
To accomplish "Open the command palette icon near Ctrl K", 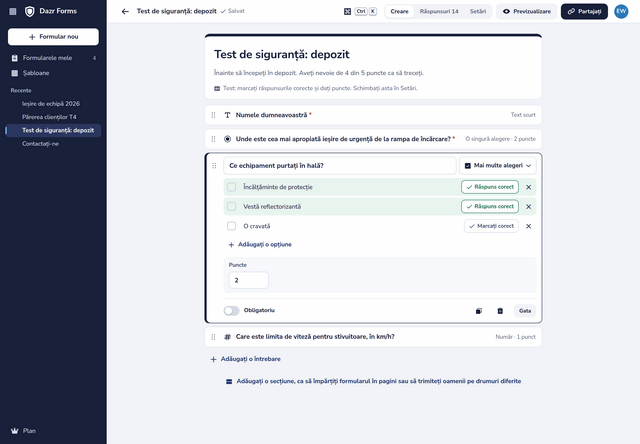I will [x=347, y=11].
